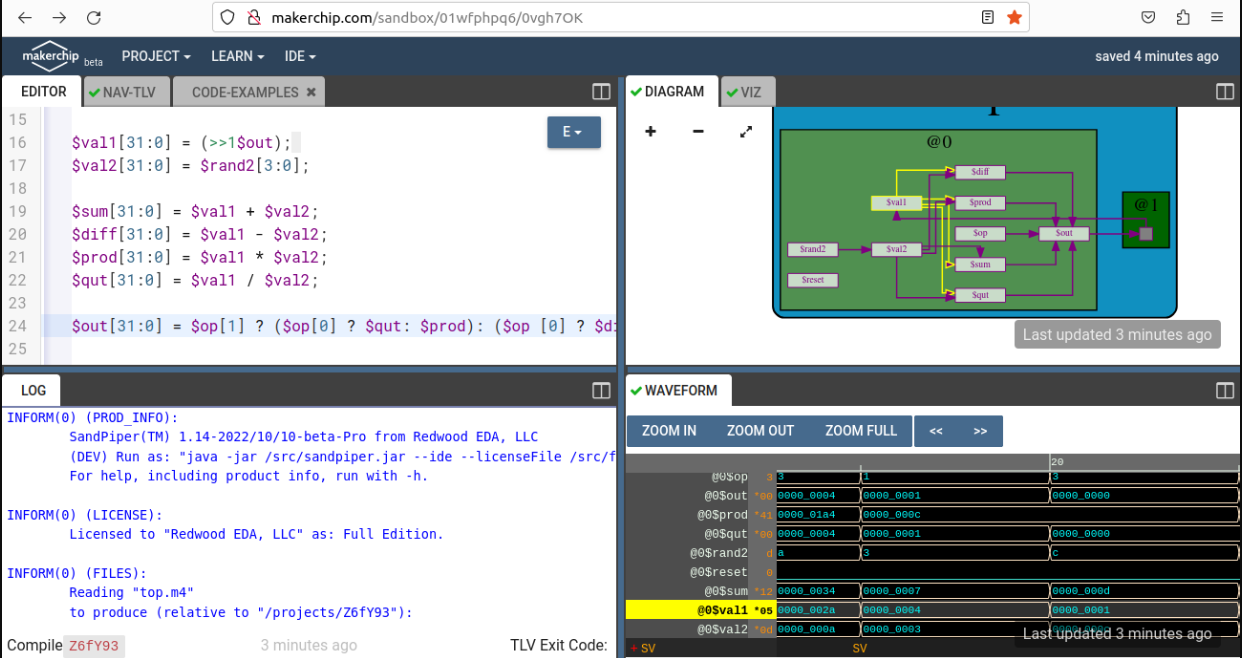Zoom in on the diagram using the plus icon

(x=650, y=131)
